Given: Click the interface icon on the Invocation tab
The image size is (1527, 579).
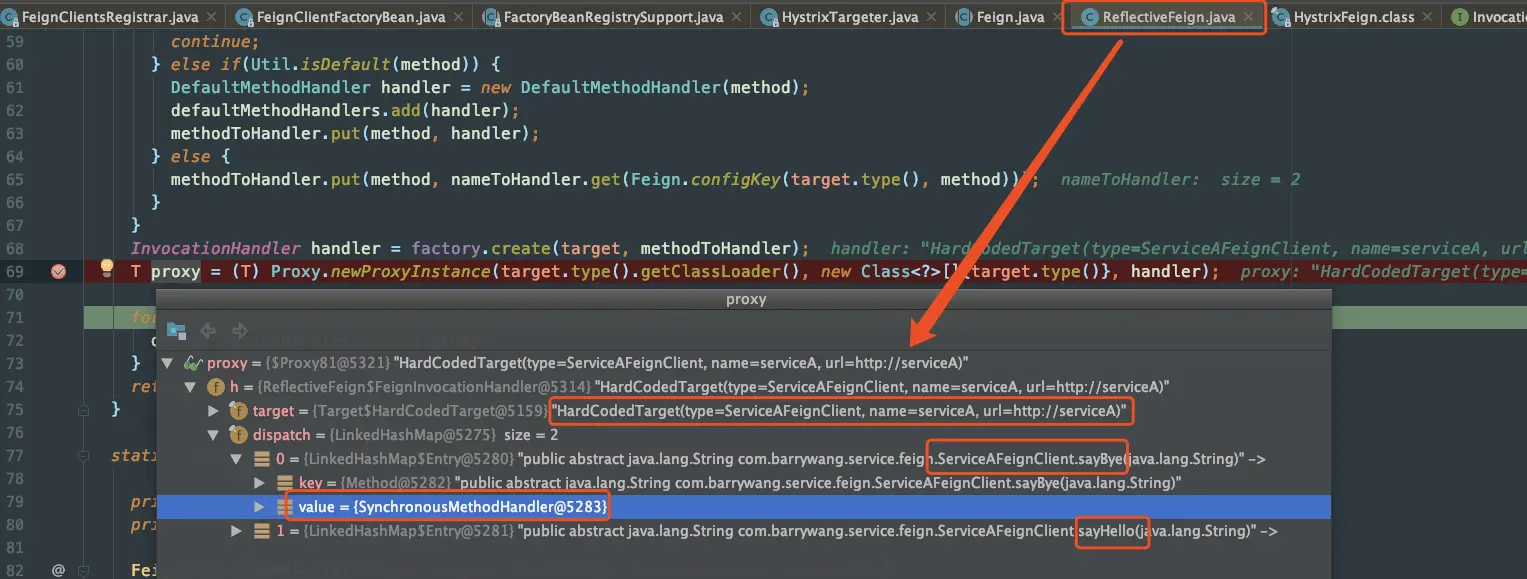Looking at the screenshot, I should 1459,17.
